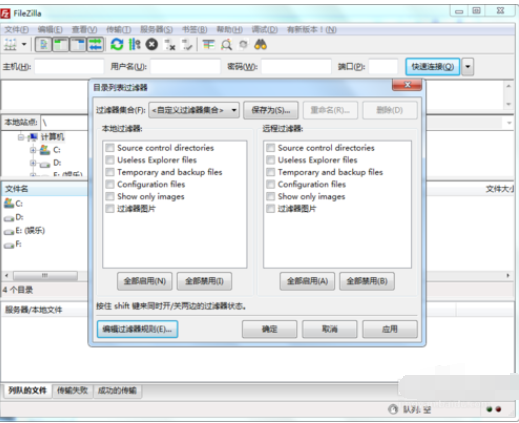Click the cancel current operation icon

(x=152, y=44)
